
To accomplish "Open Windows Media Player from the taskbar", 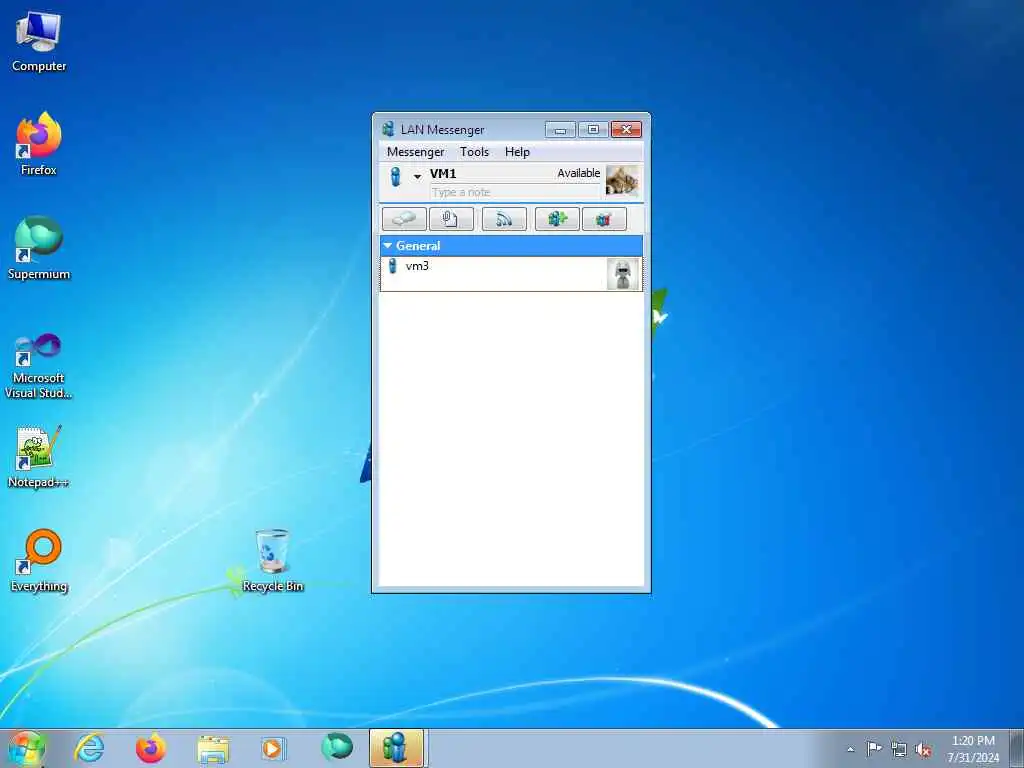I will pos(274,748).
